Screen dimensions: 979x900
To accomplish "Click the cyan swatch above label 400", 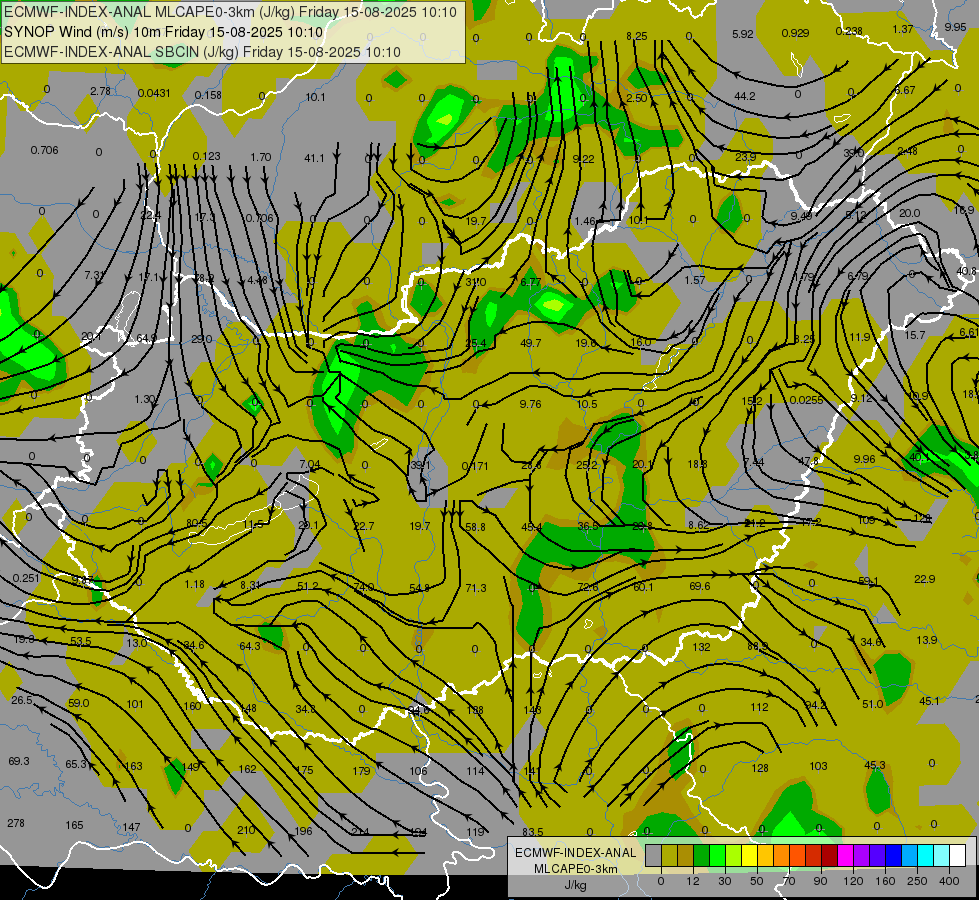I will coord(942,856).
